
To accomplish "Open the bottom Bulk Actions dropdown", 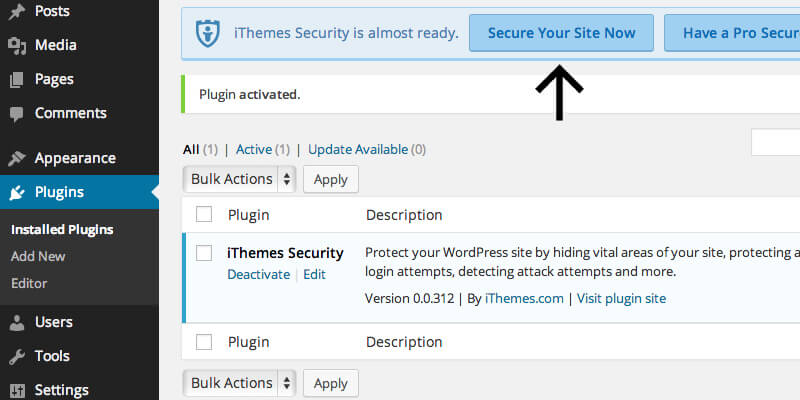I will [x=240, y=383].
